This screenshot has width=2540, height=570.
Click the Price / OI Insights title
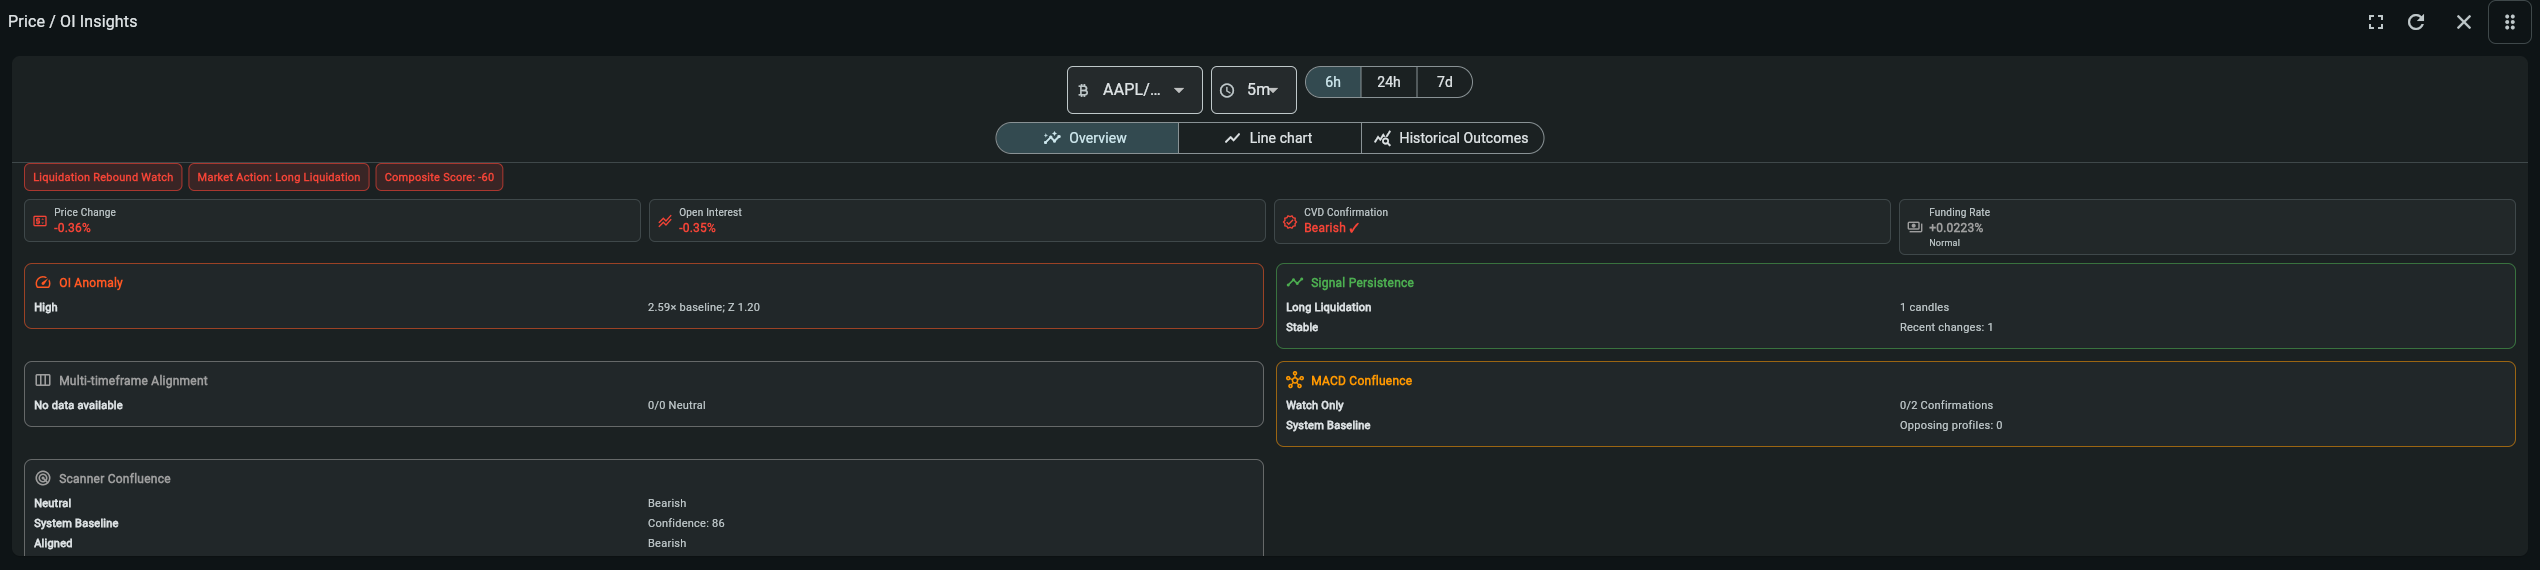[x=73, y=22]
